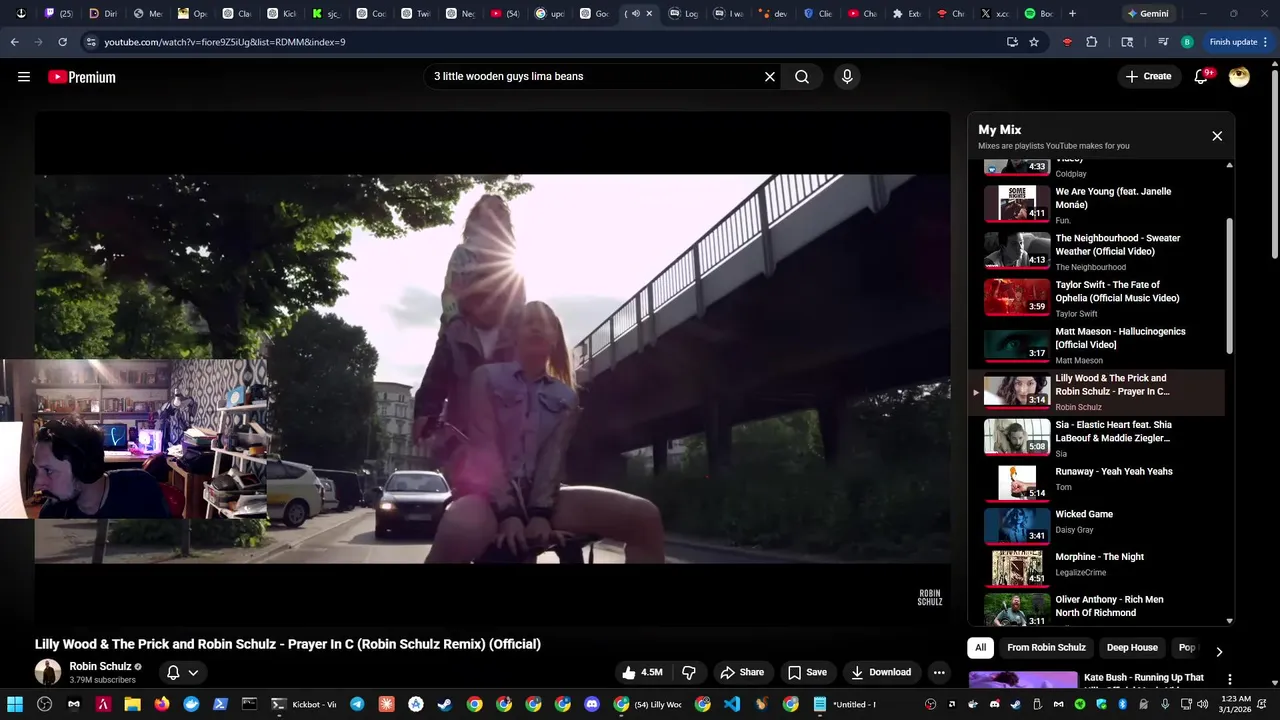The height and width of the screenshot is (720, 1280).
Task: Play Runaway by Yeah Yeah Yeahs
Action: click(x=1097, y=482)
